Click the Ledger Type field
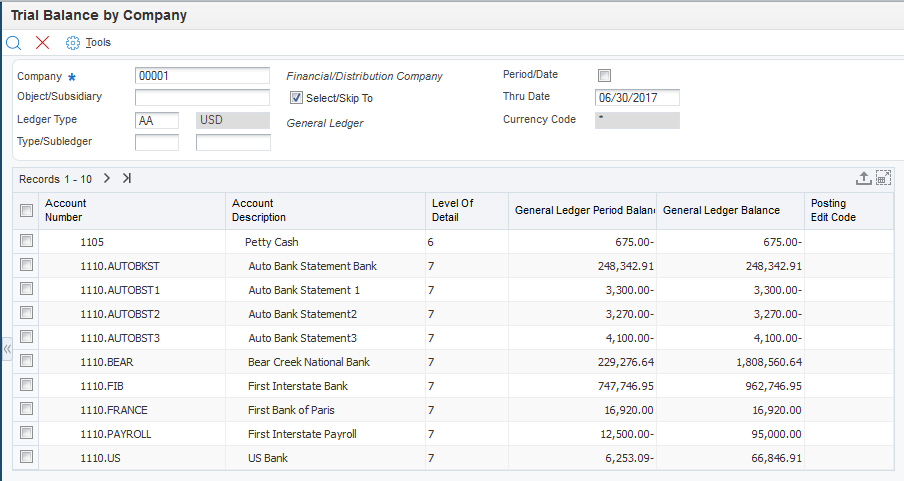This screenshot has height=481, width=904. [156, 120]
